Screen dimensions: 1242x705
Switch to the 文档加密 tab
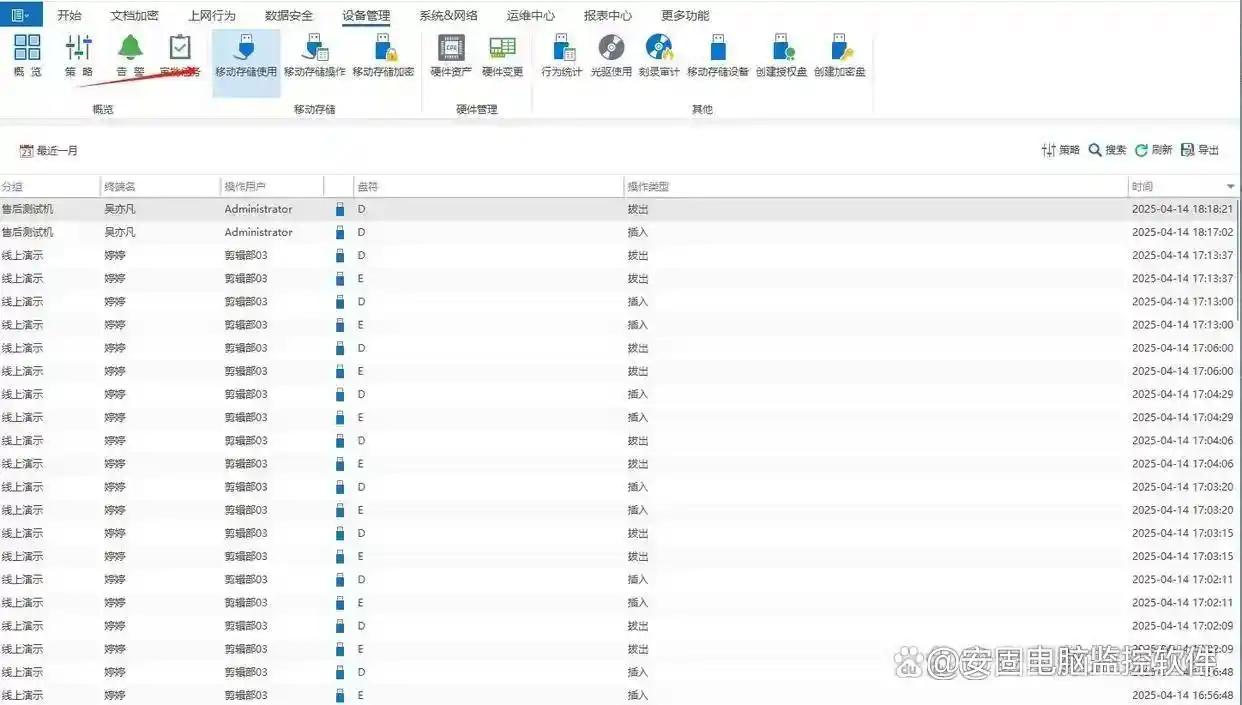(x=134, y=16)
